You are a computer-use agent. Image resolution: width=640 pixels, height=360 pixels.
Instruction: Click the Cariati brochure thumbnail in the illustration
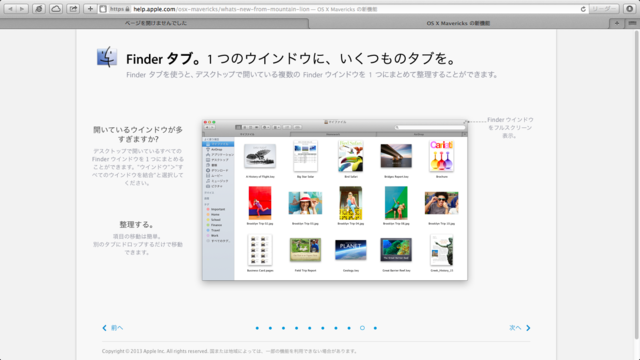tap(441, 156)
